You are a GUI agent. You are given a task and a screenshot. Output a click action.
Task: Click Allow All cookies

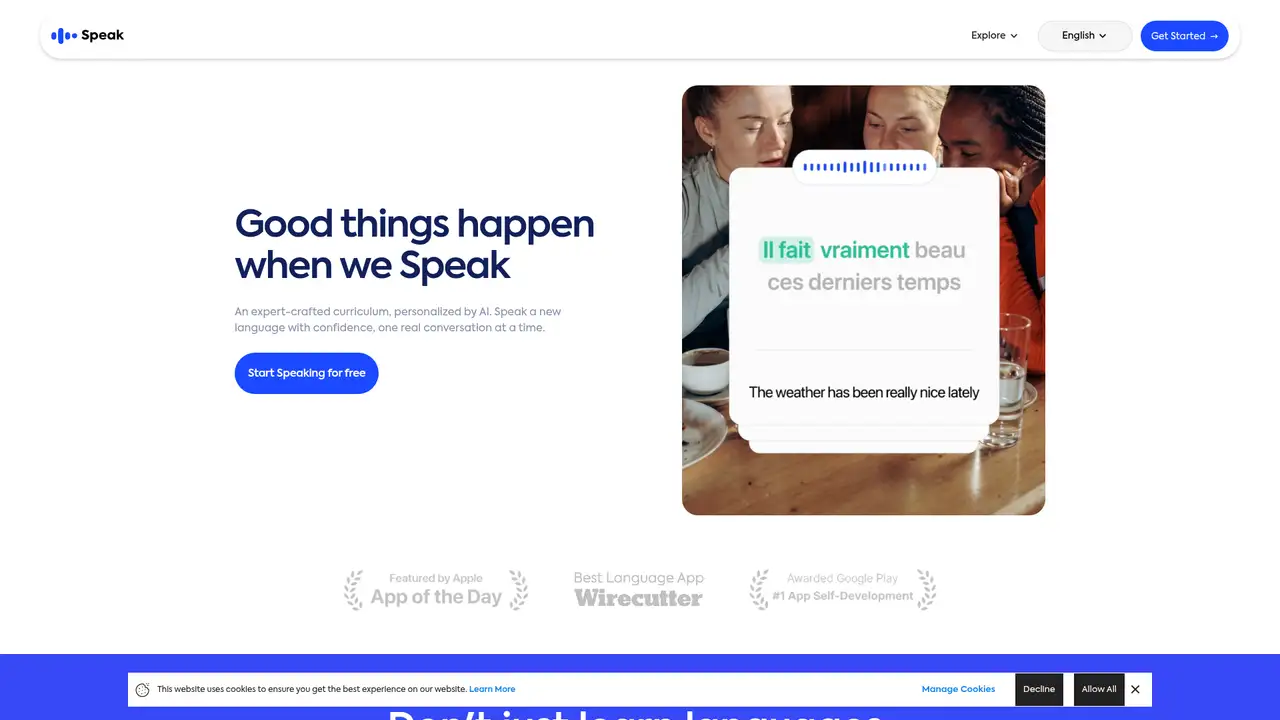[x=1099, y=689]
